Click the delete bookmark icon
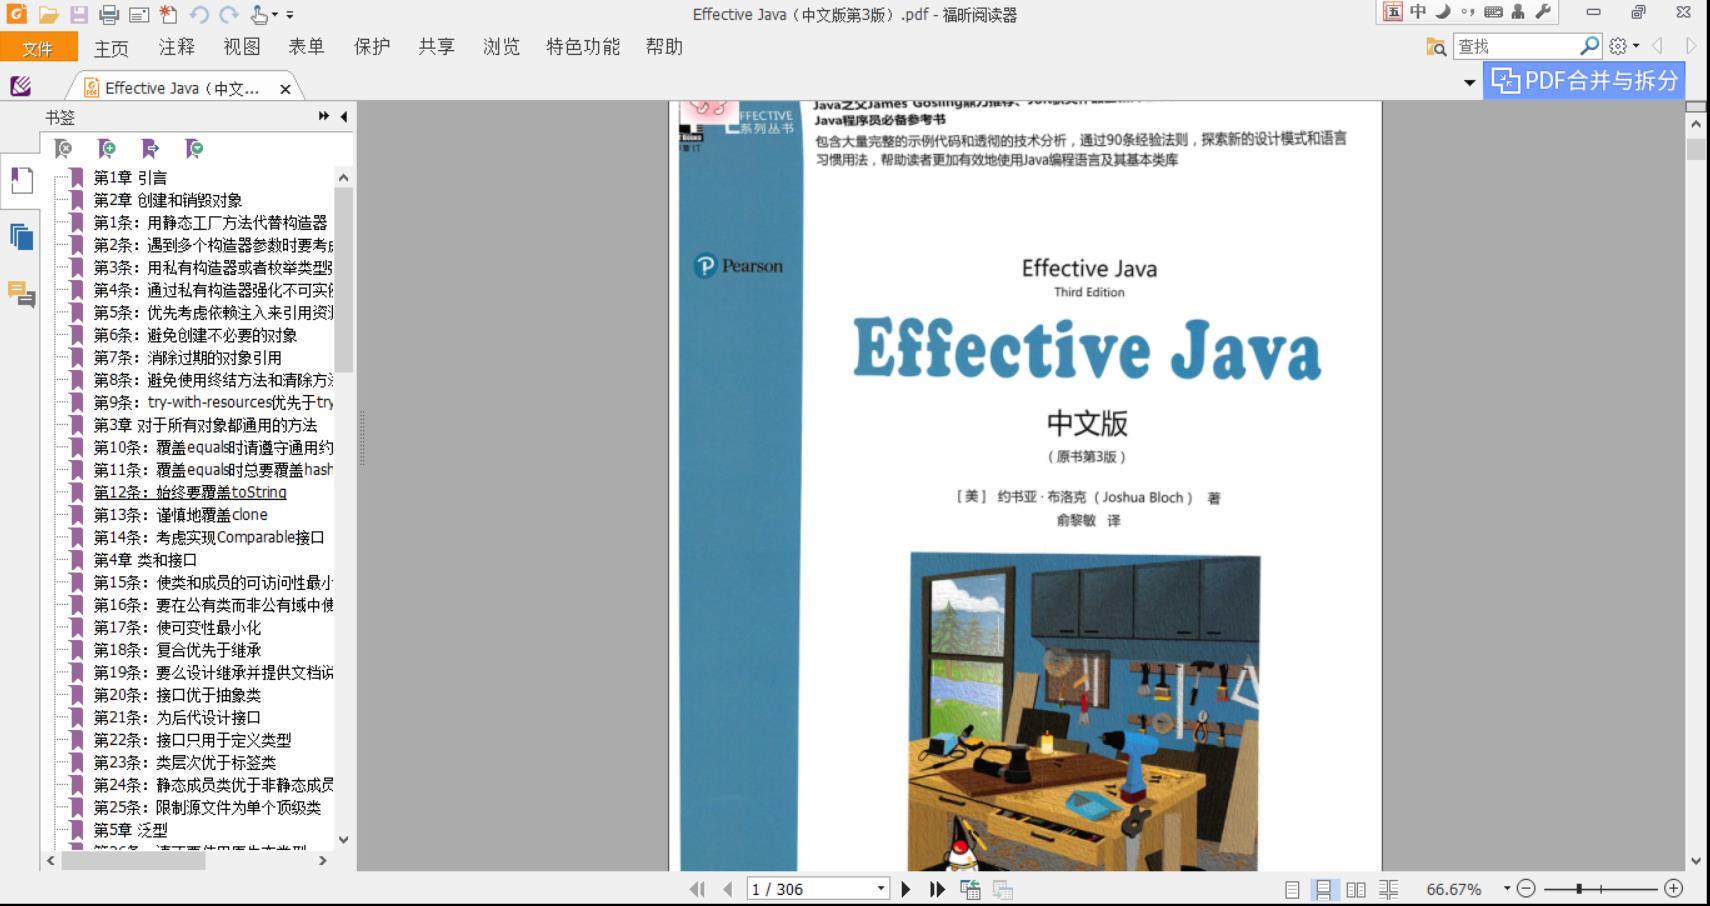This screenshot has height=906, width=1710. pyautogui.click(x=63, y=148)
